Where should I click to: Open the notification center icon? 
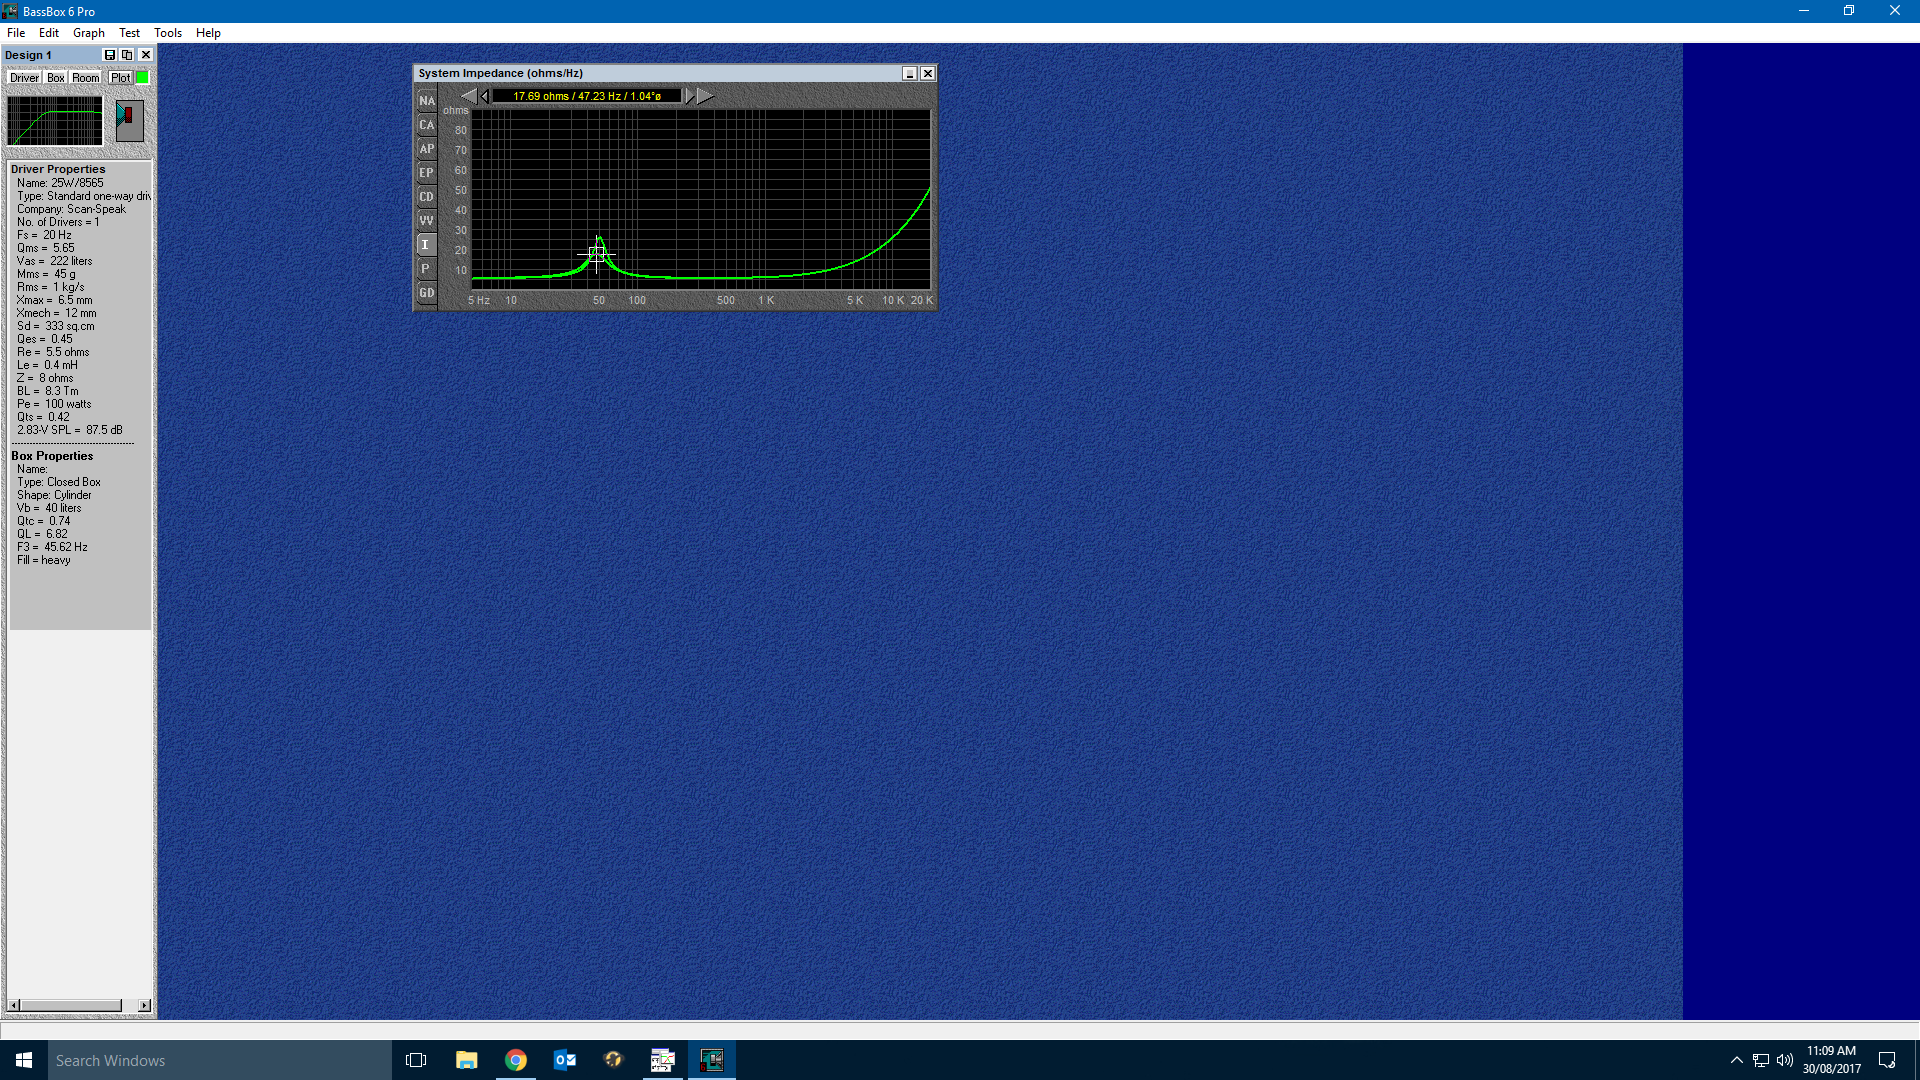(1887, 1060)
